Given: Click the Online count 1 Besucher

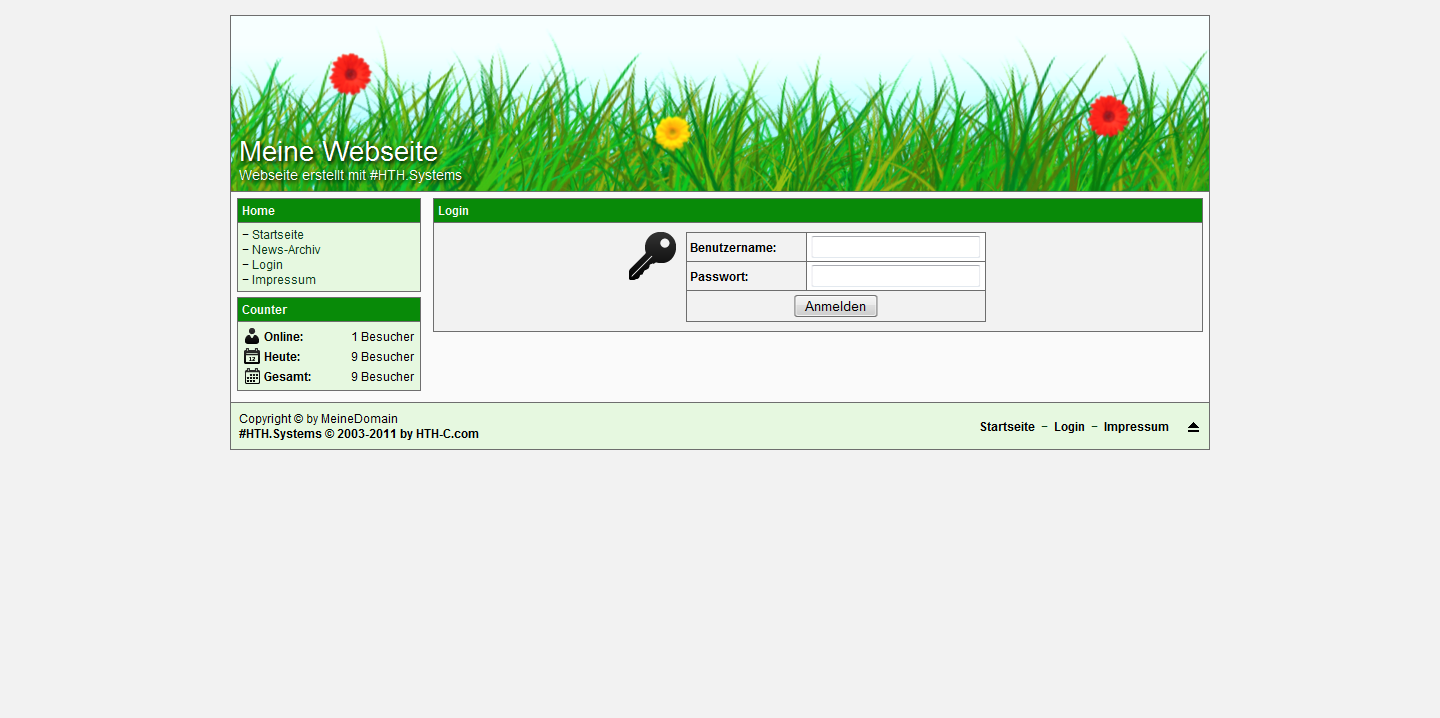Looking at the screenshot, I should (x=383, y=337).
